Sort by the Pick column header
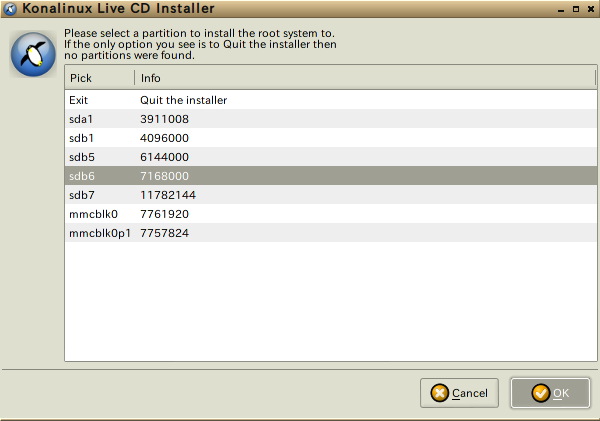The image size is (600, 421). pos(100,78)
